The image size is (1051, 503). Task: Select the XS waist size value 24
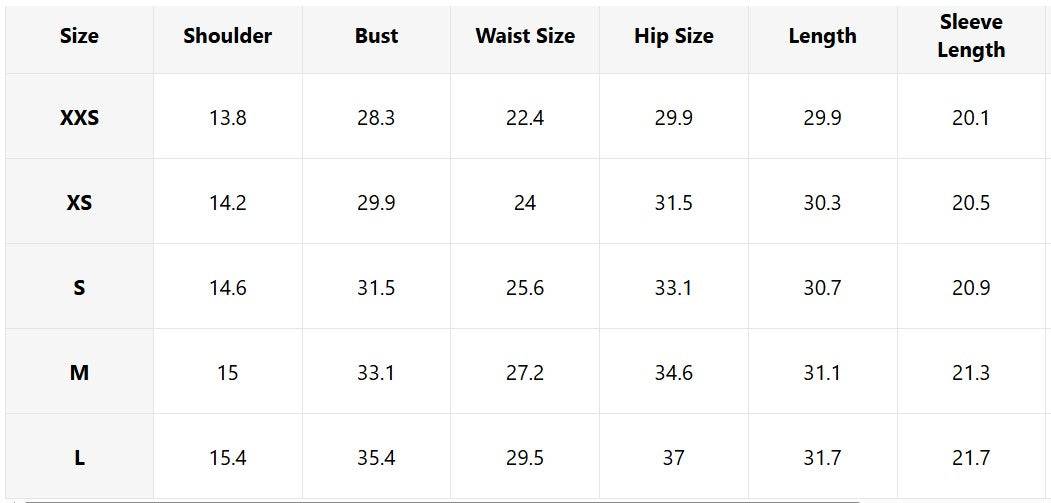(x=525, y=203)
